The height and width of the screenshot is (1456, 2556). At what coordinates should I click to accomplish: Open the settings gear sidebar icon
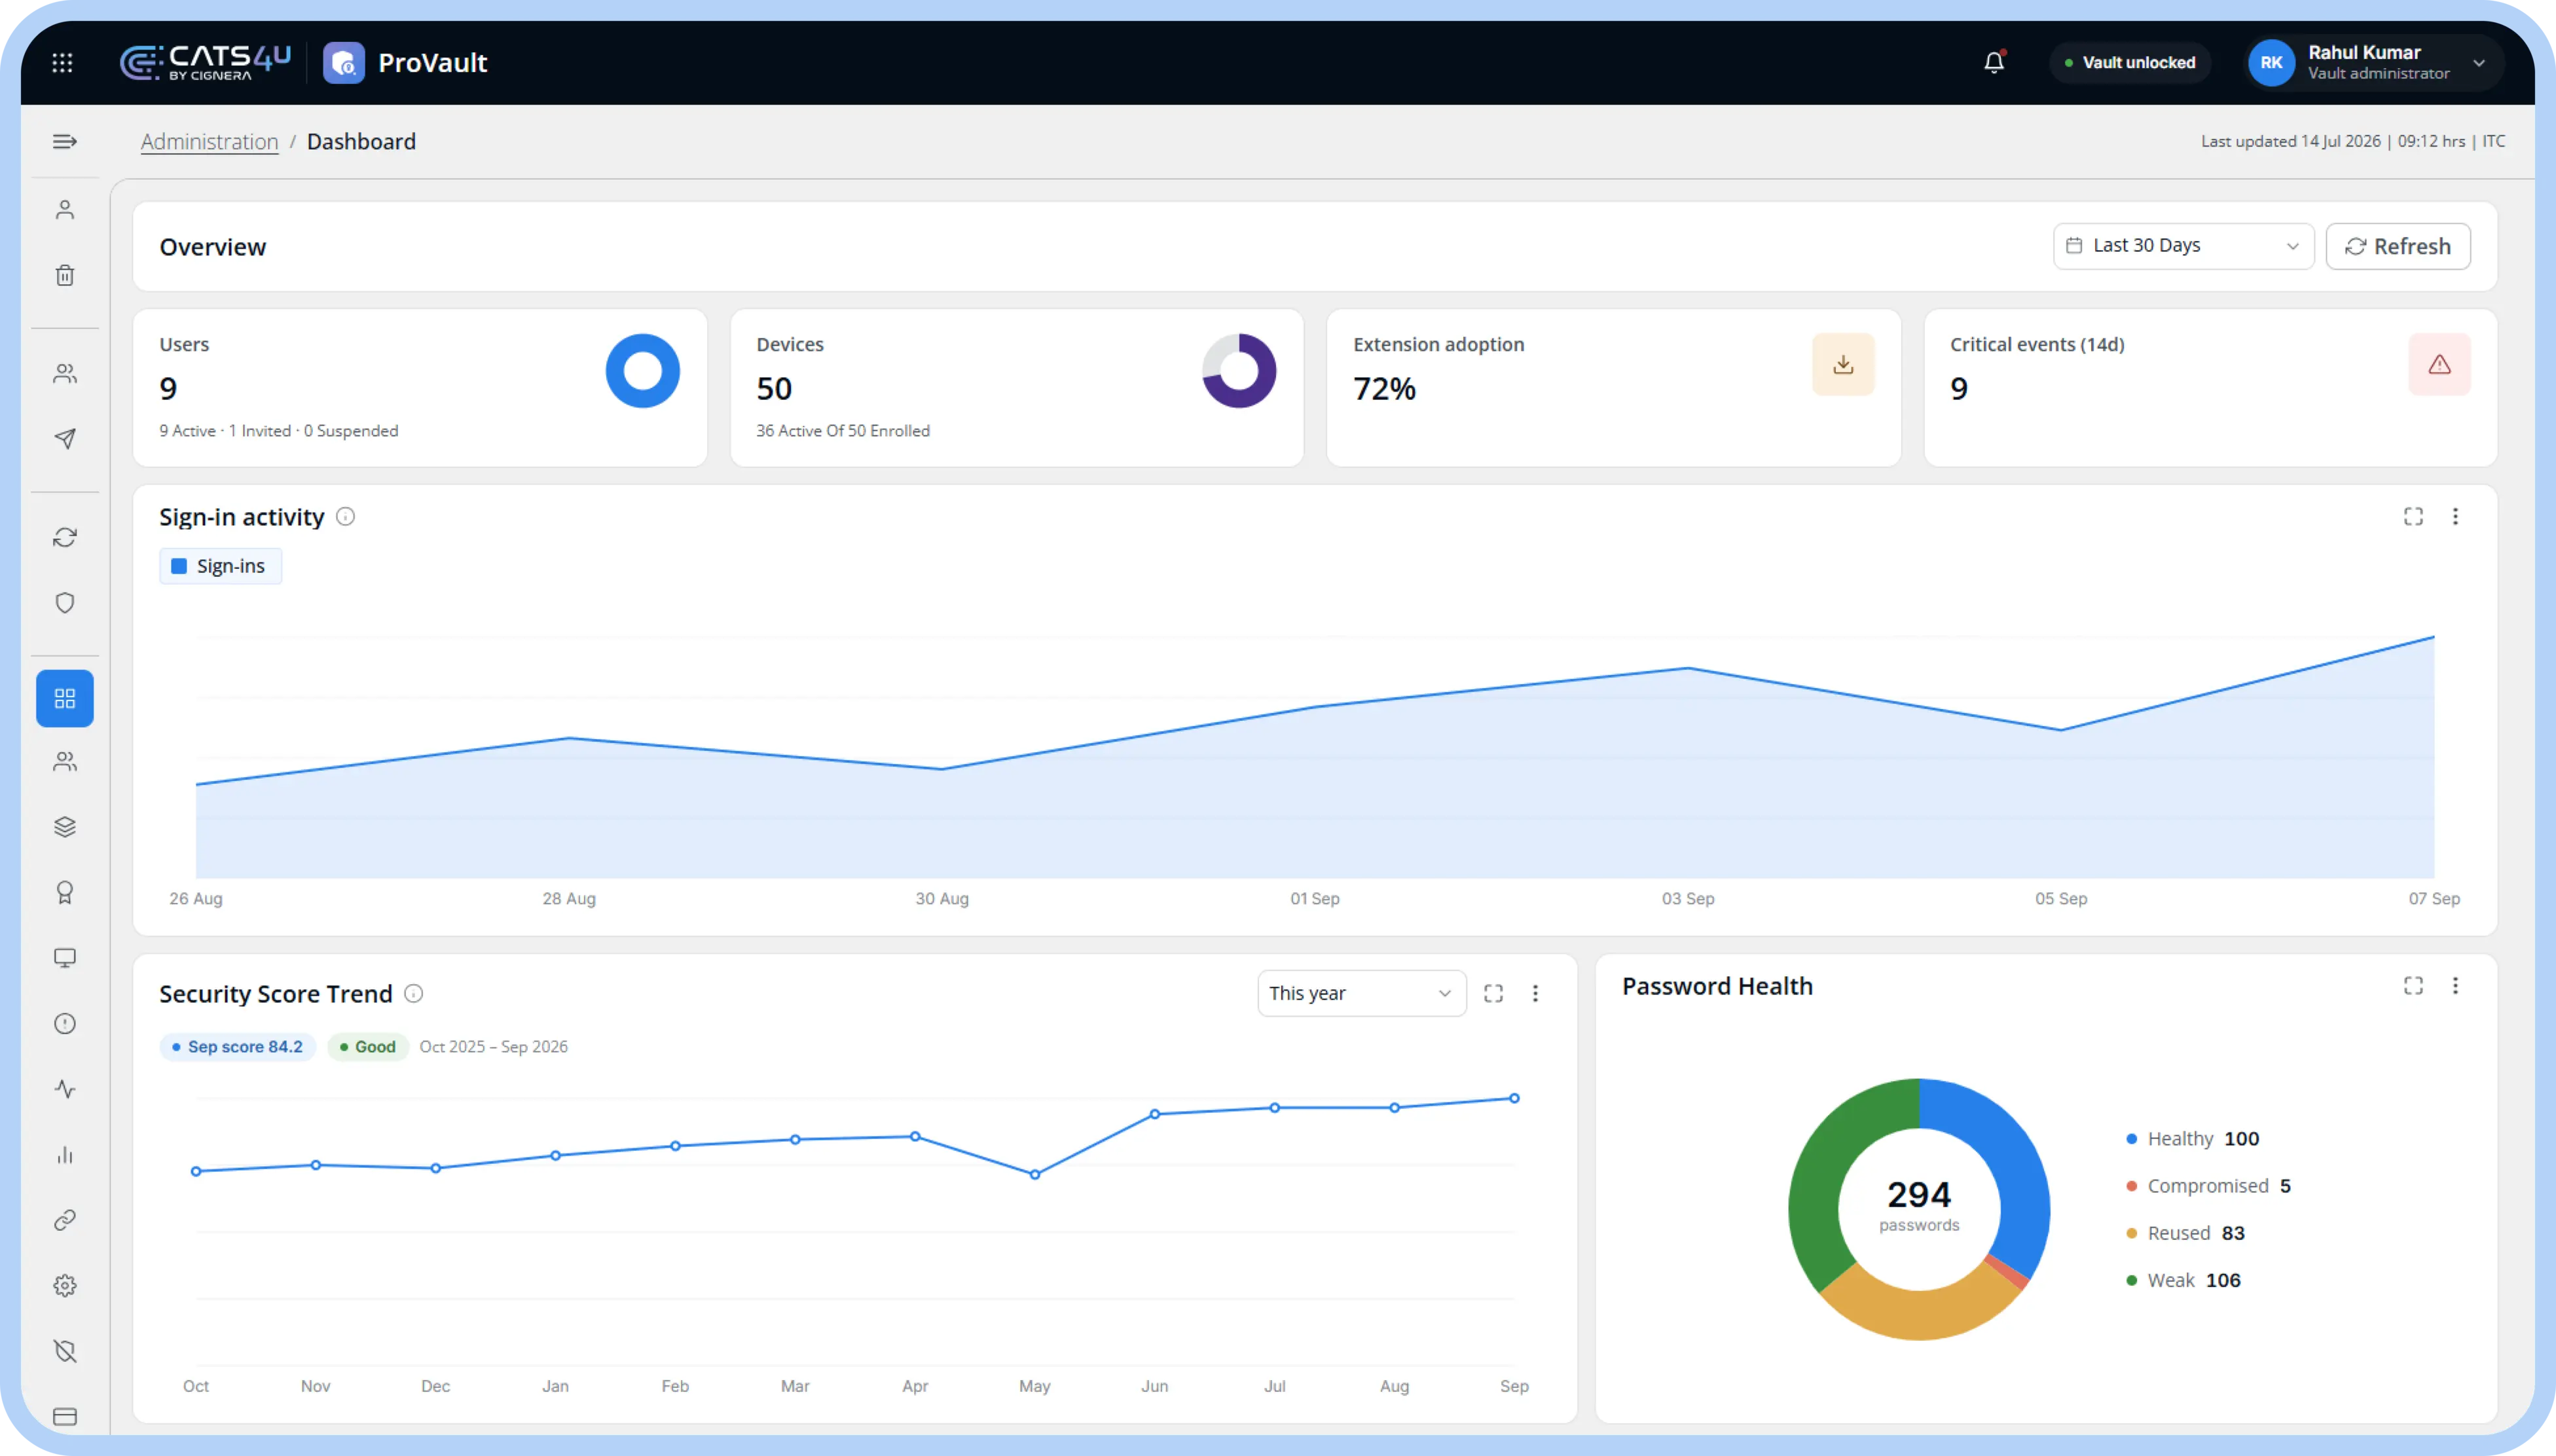coord(65,1286)
